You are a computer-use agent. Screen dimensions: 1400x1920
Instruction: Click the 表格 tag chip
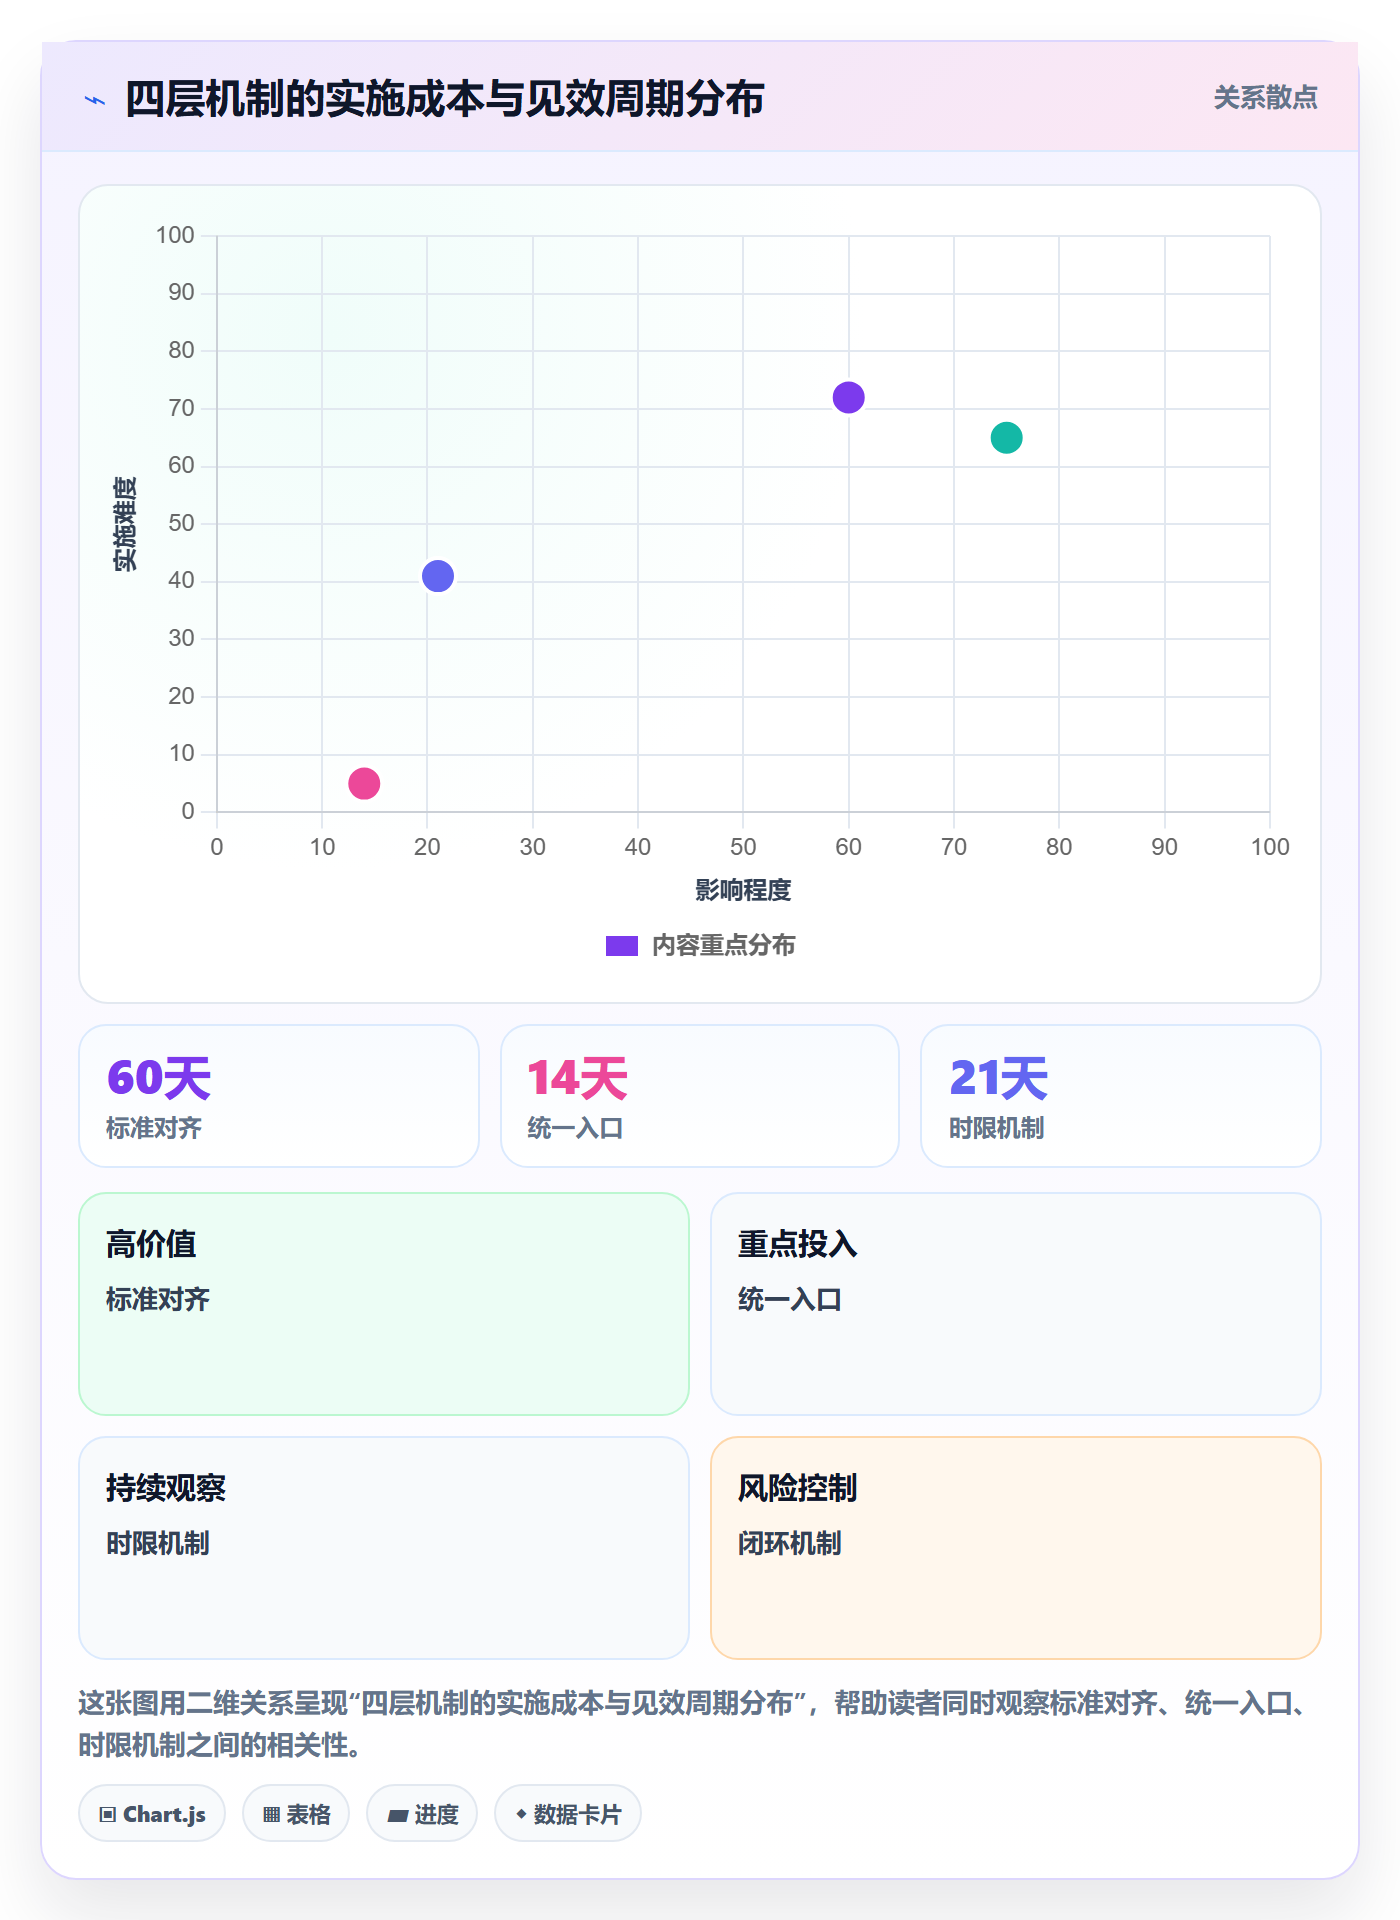(x=296, y=1814)
